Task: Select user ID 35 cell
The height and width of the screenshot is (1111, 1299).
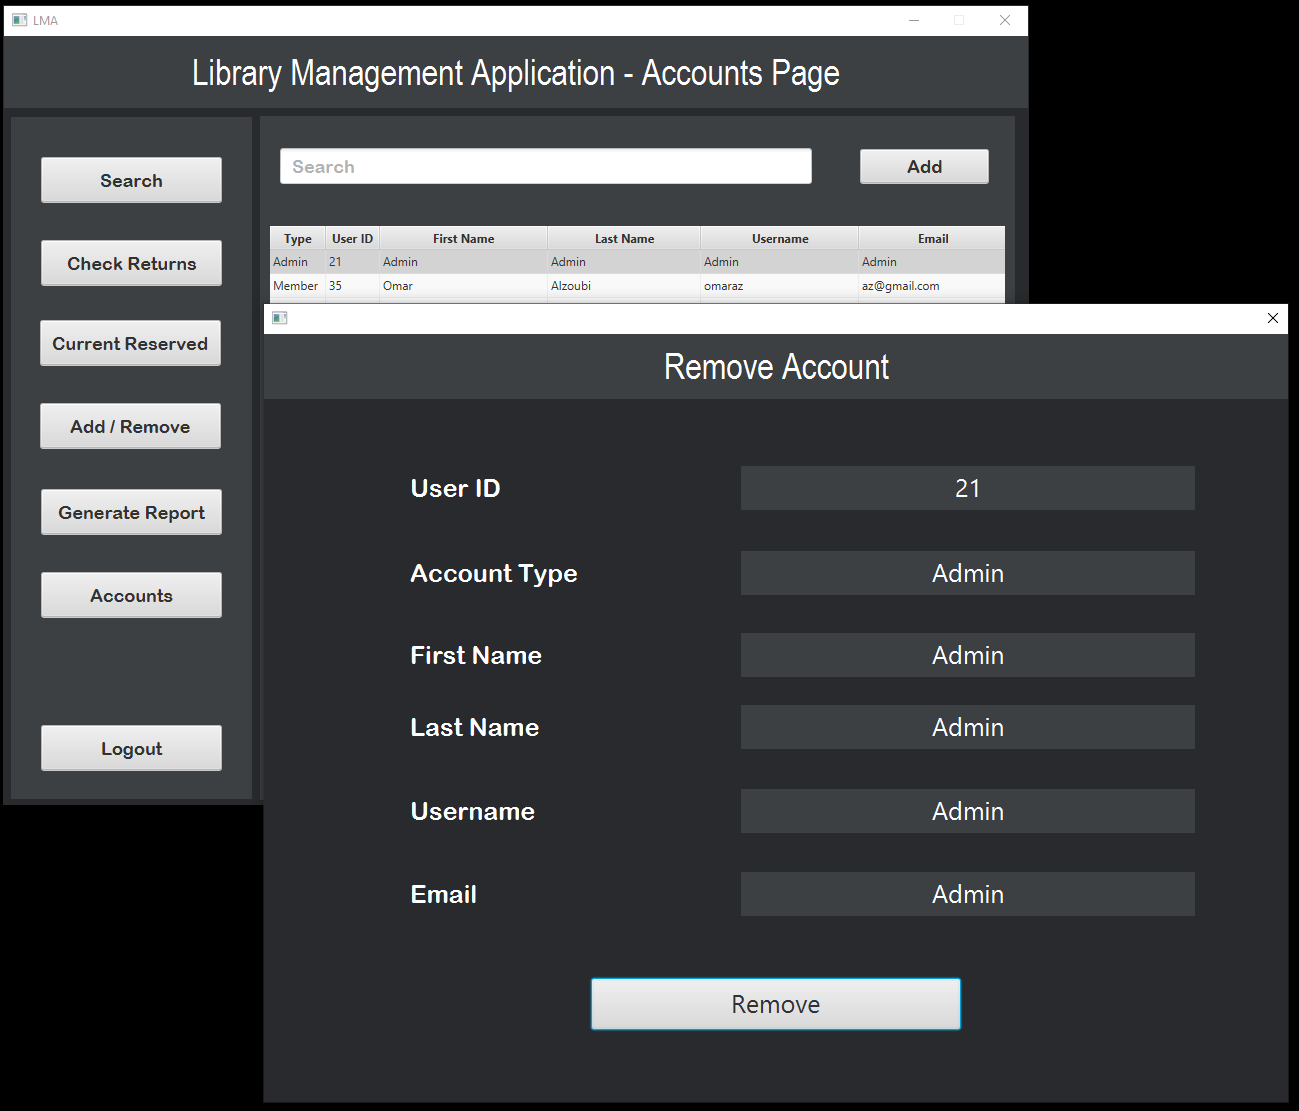Action: tap(352, 286)
